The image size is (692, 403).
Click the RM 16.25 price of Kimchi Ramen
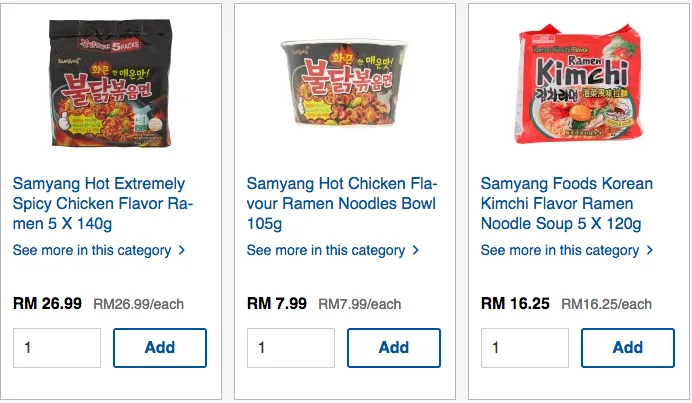pyautogui.click(x=515, y=303)
